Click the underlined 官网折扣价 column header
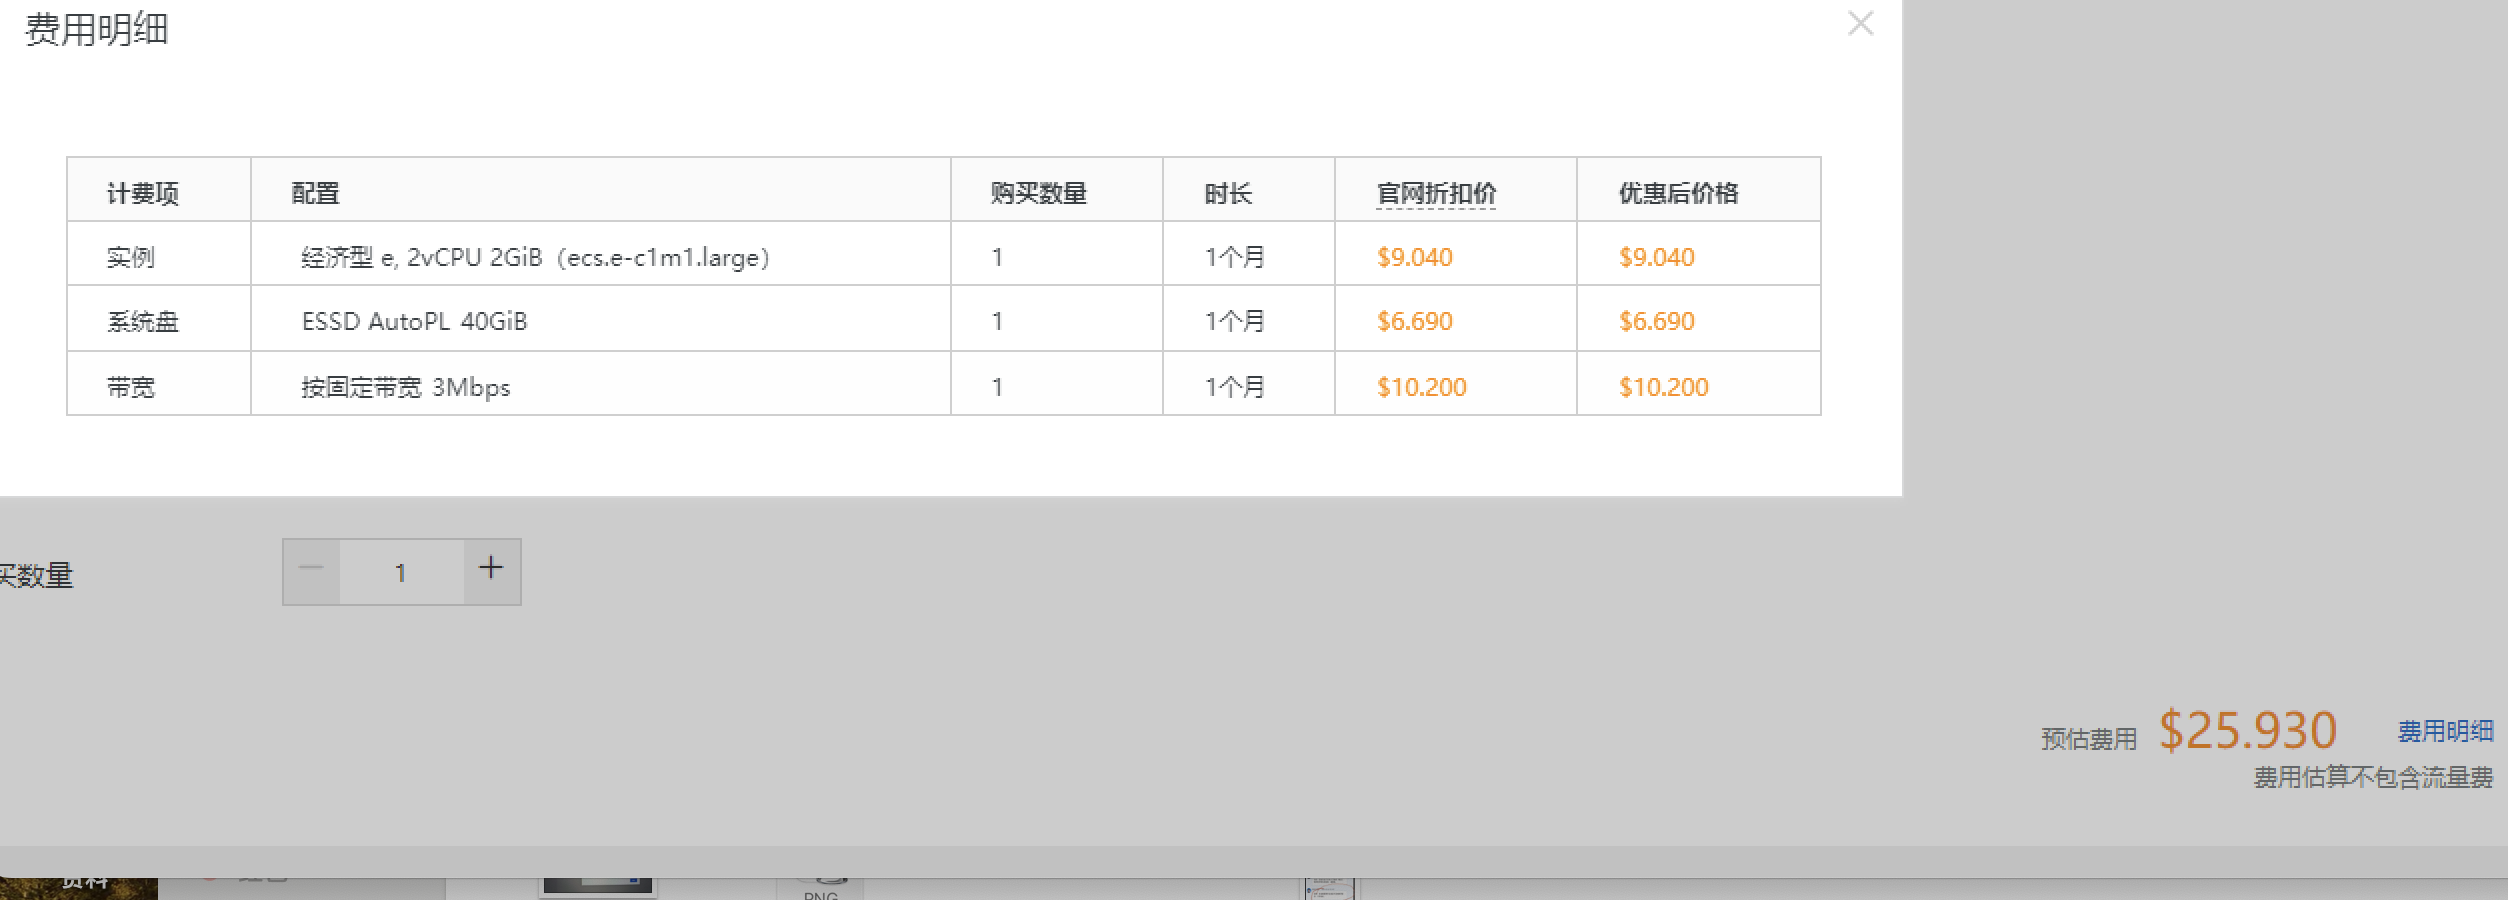This screenshot has height=900, width=2508. [x=1436, y=193]
